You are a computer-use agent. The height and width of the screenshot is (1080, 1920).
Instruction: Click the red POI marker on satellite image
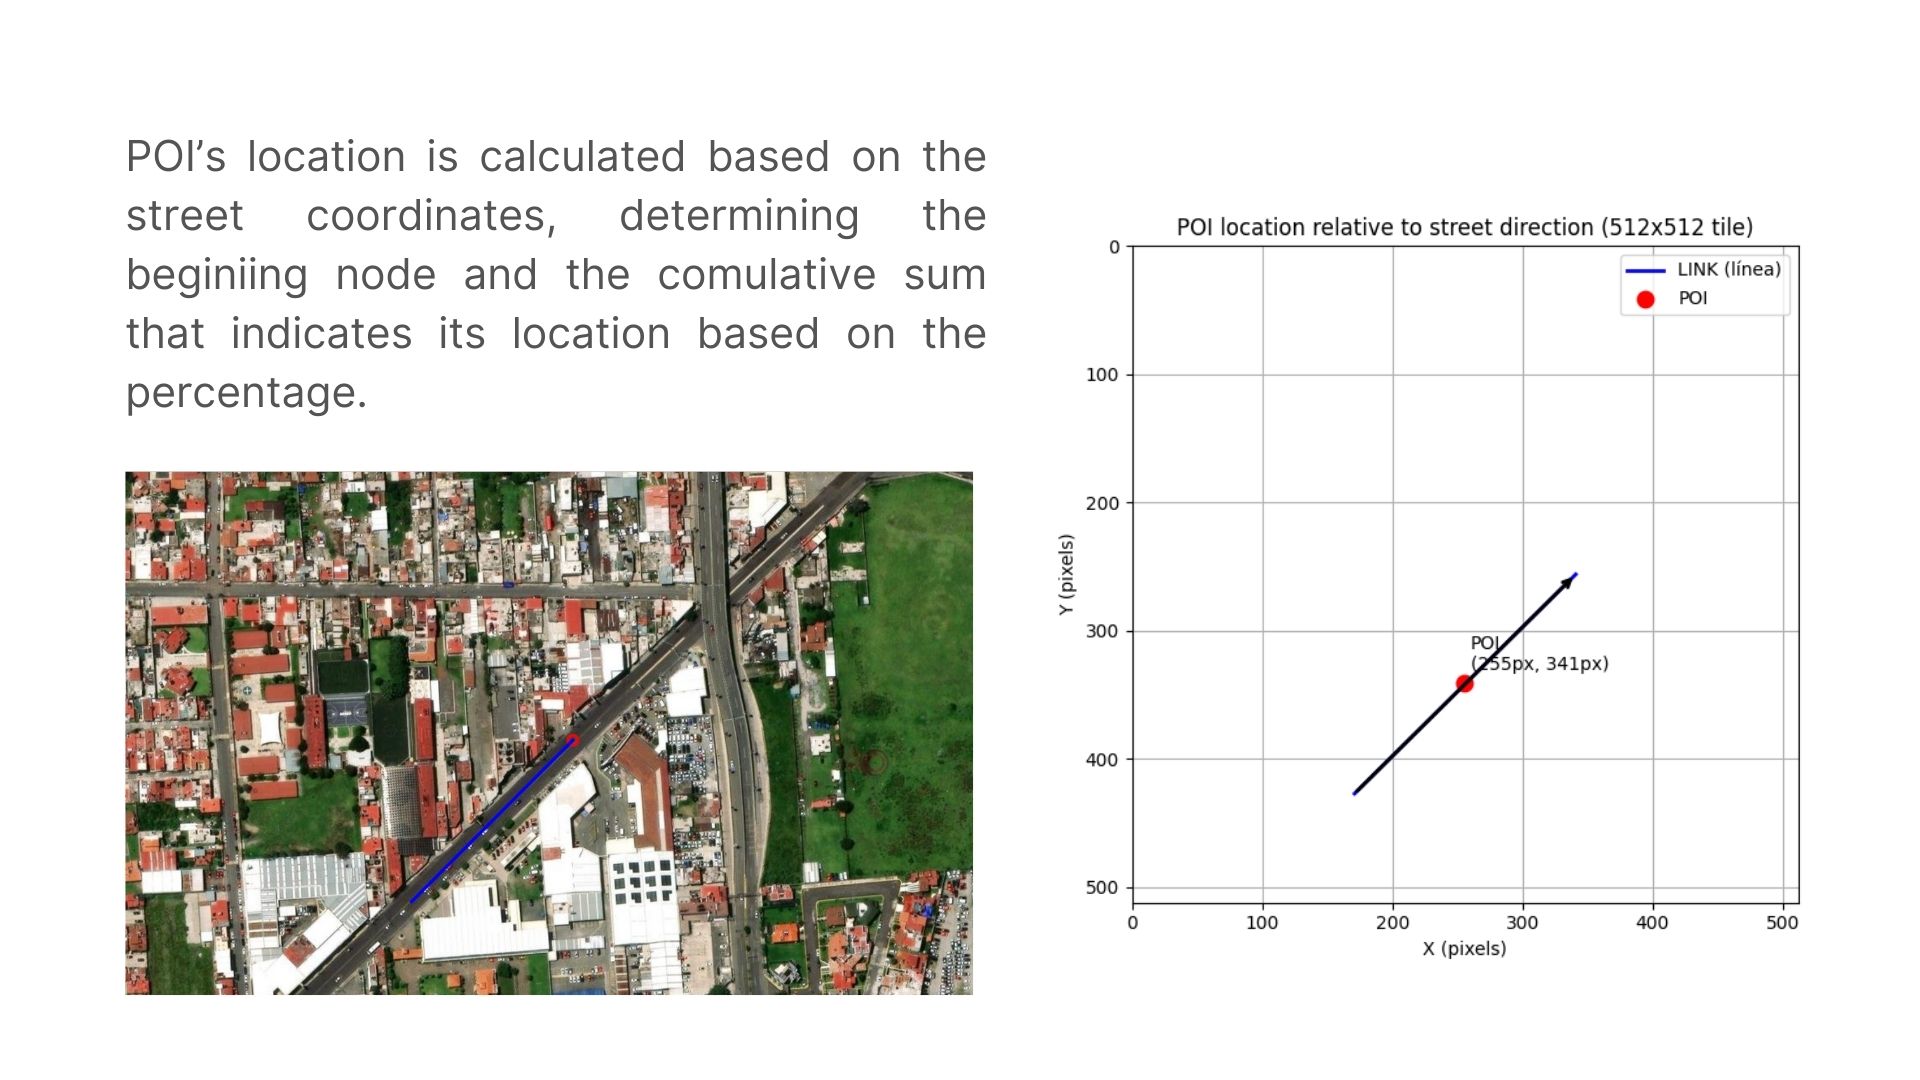572,740
